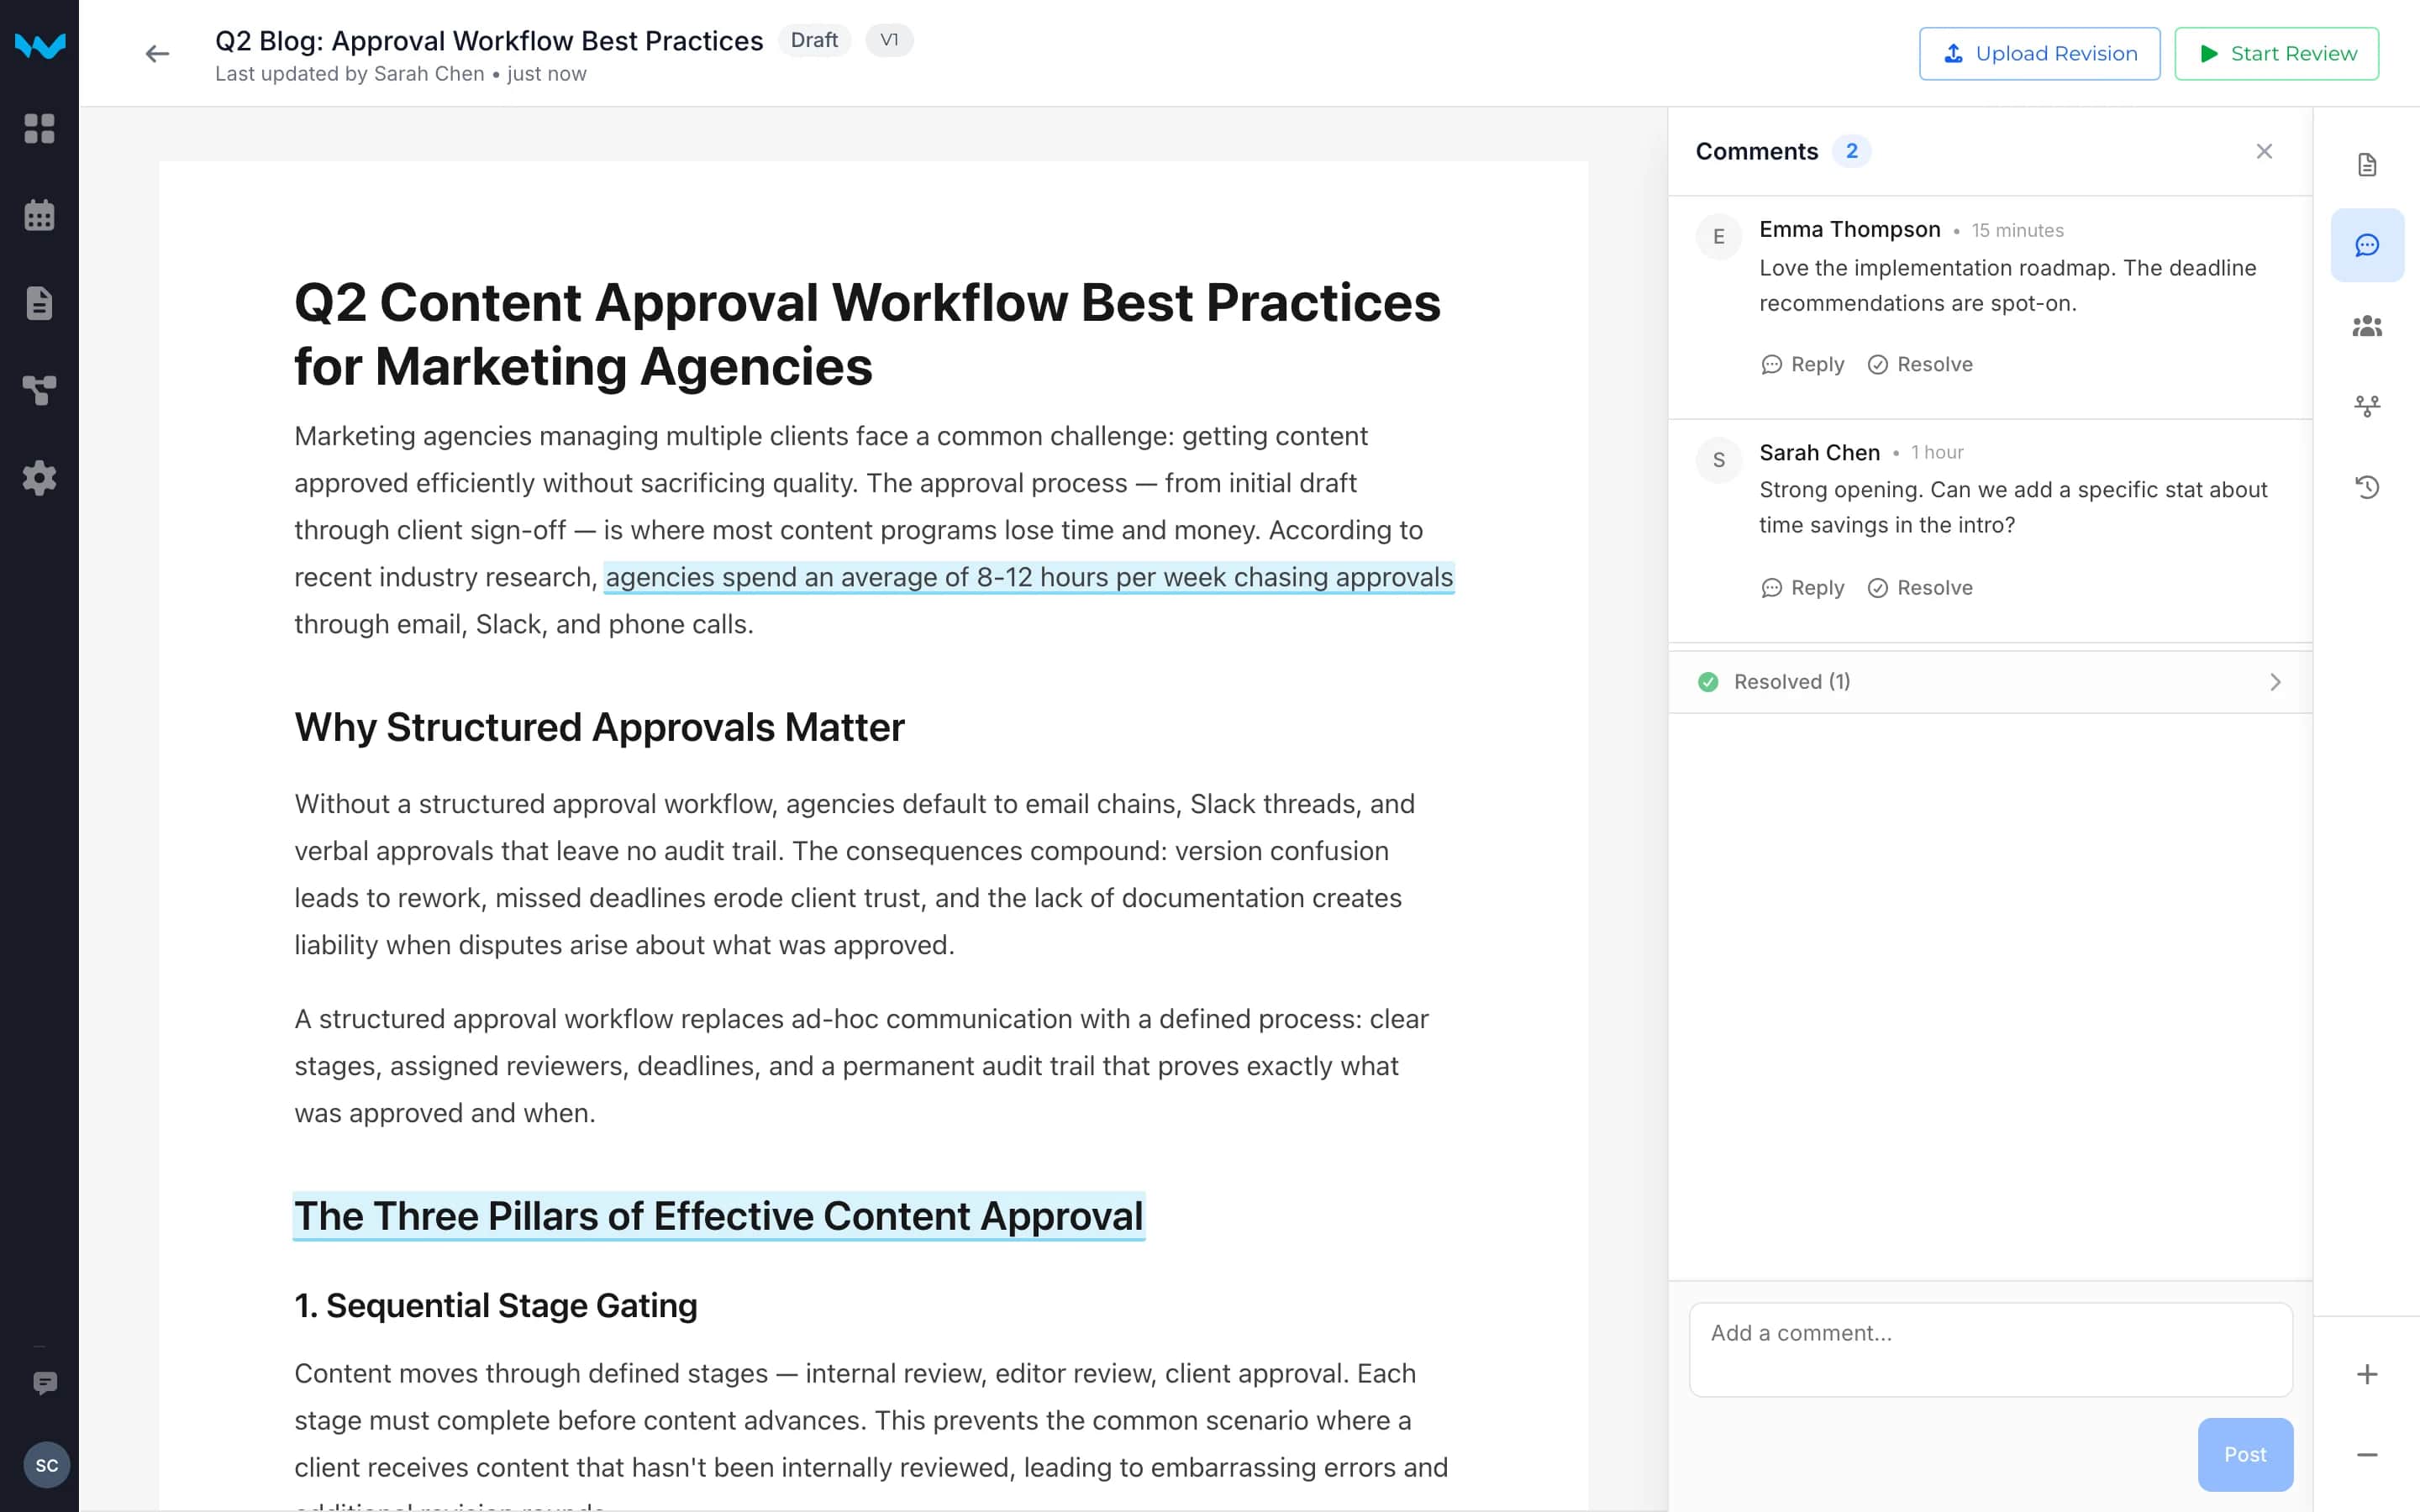Open the dashboard grid icon
This screenshot has height=1512, width=2420.
39,128
